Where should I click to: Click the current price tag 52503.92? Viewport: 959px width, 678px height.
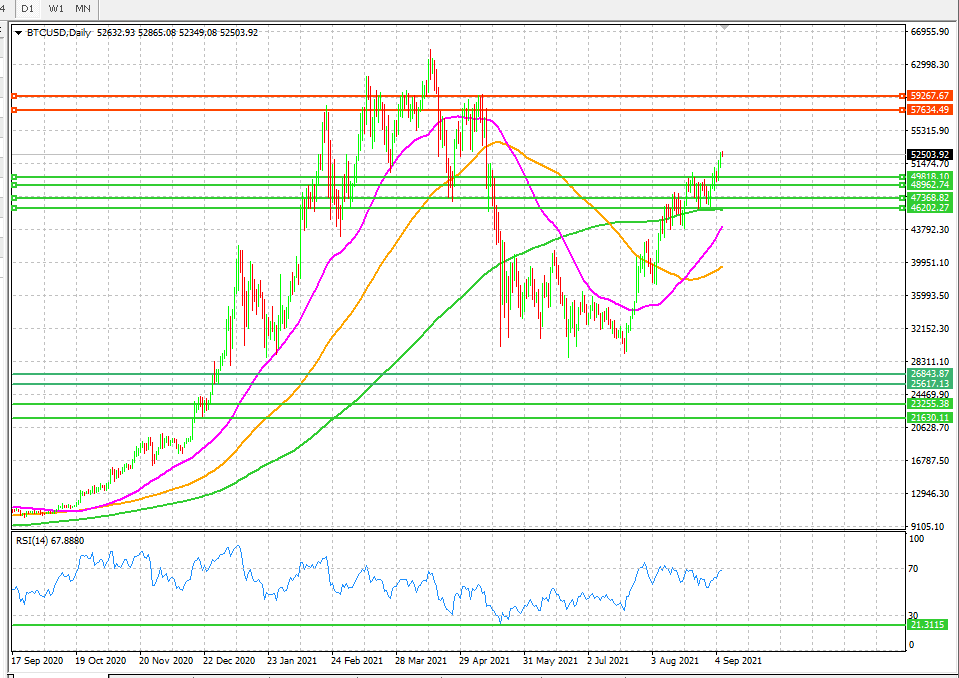(928, 152)
